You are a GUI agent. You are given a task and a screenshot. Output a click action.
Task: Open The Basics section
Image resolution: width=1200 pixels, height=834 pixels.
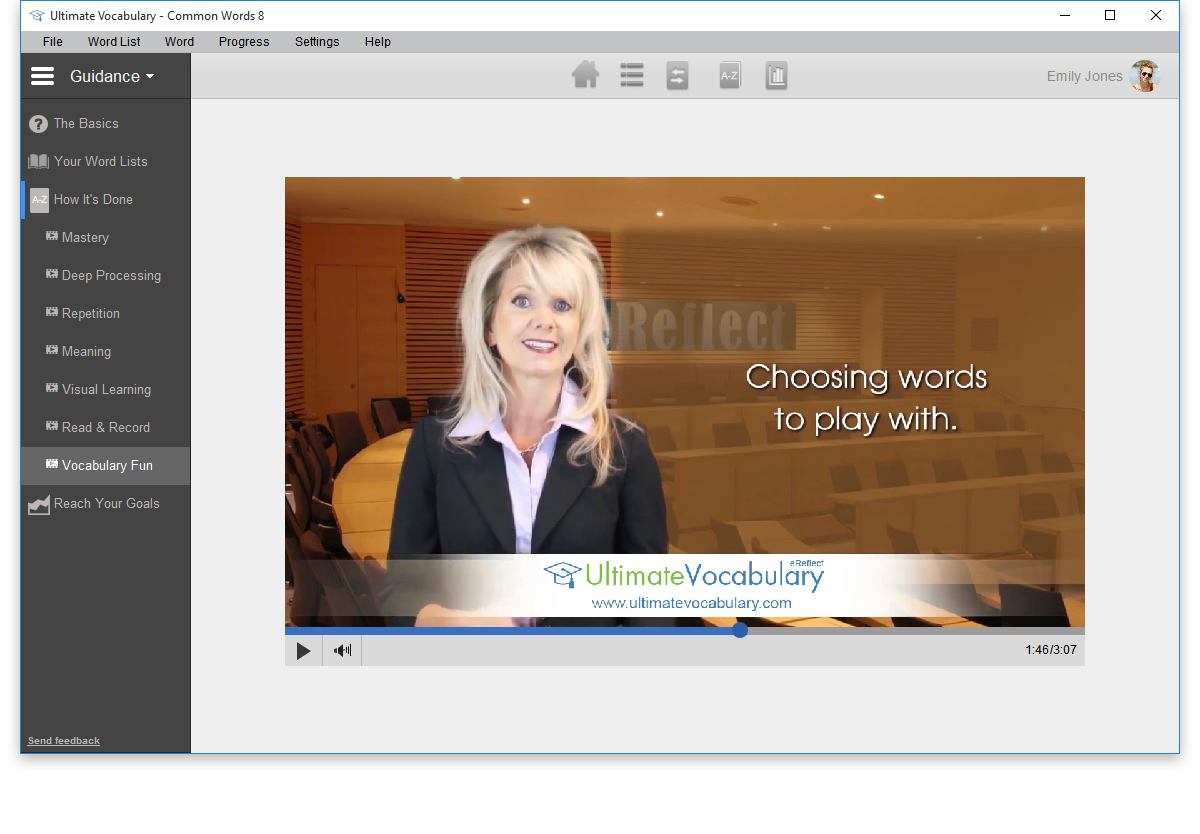(x=86, y=124)
